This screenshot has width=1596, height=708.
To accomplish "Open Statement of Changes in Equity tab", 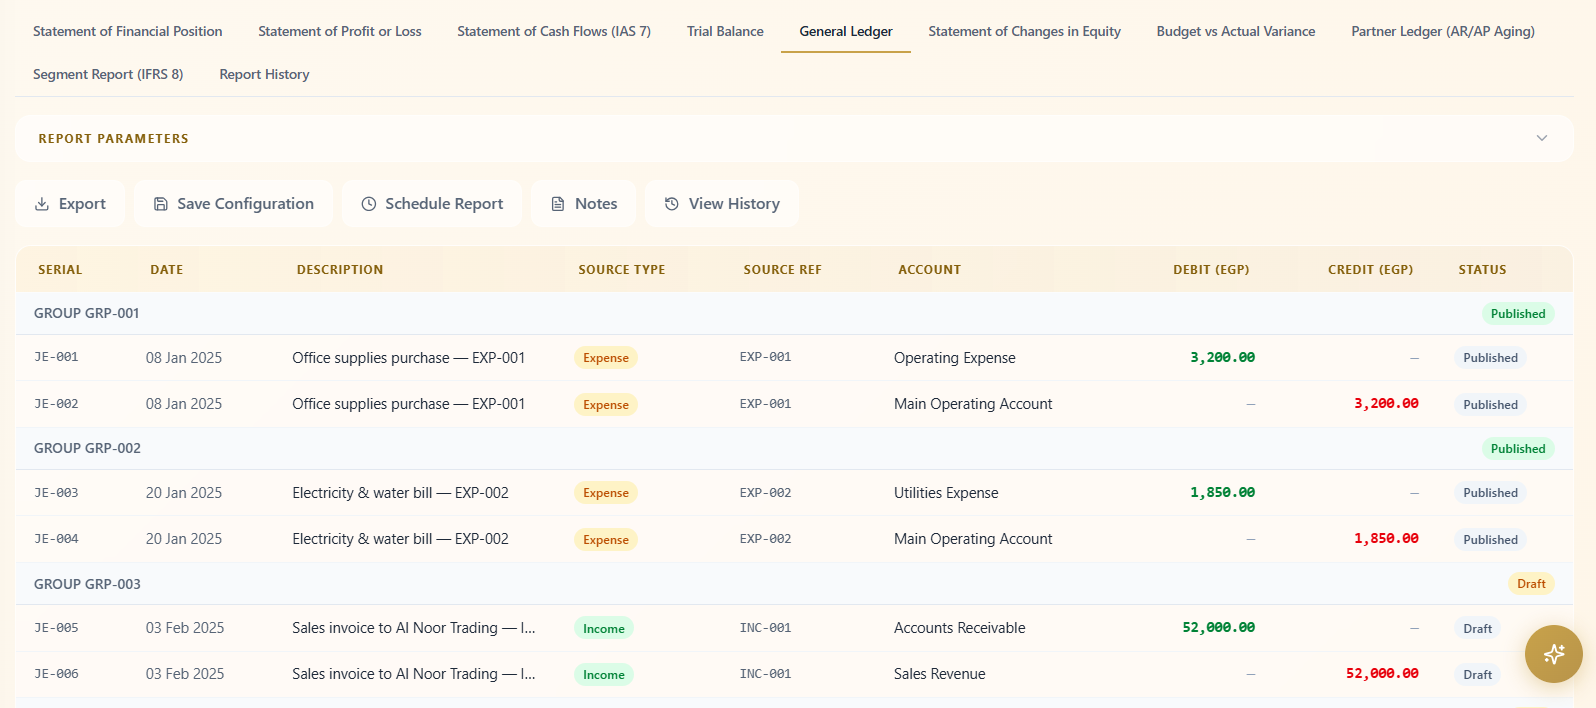I will [x=1024, y=31].
